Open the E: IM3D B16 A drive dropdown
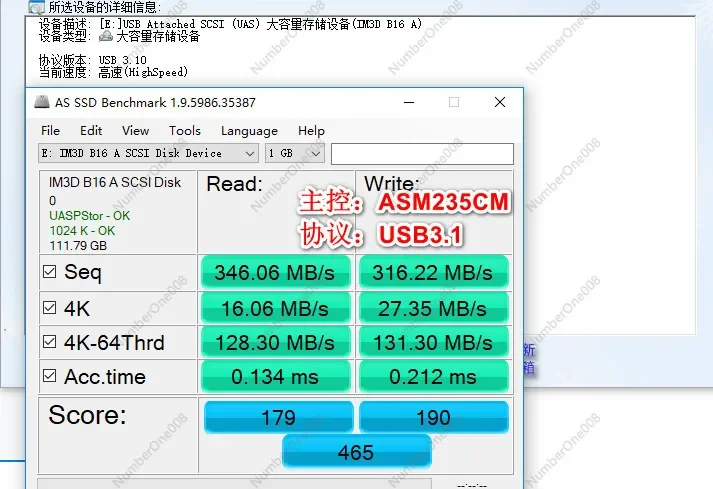The image size is (713, 489). [x=148, y=153]
